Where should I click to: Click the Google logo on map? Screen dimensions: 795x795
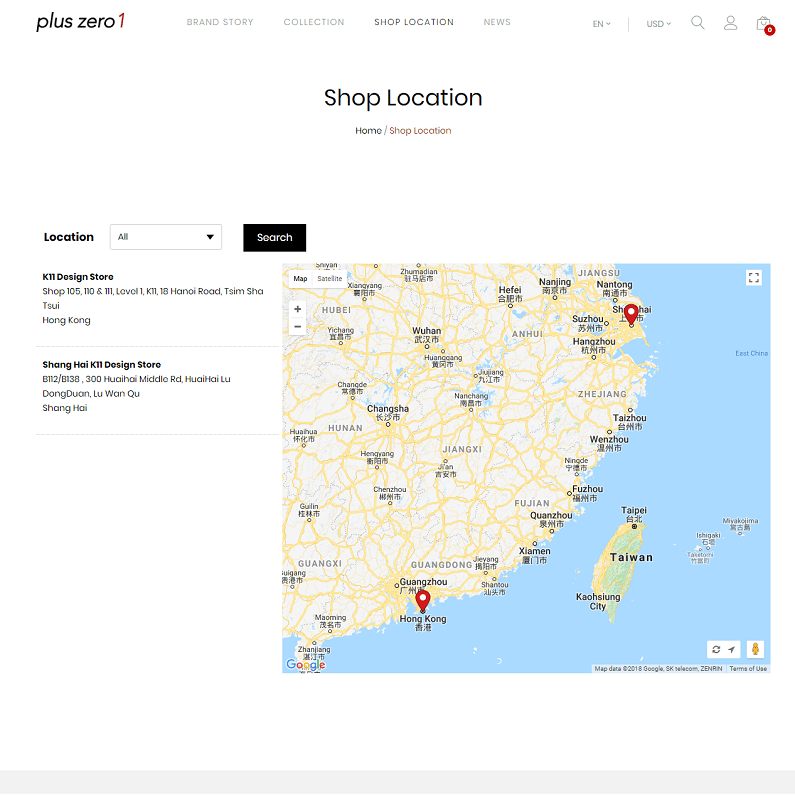[306, 664]
